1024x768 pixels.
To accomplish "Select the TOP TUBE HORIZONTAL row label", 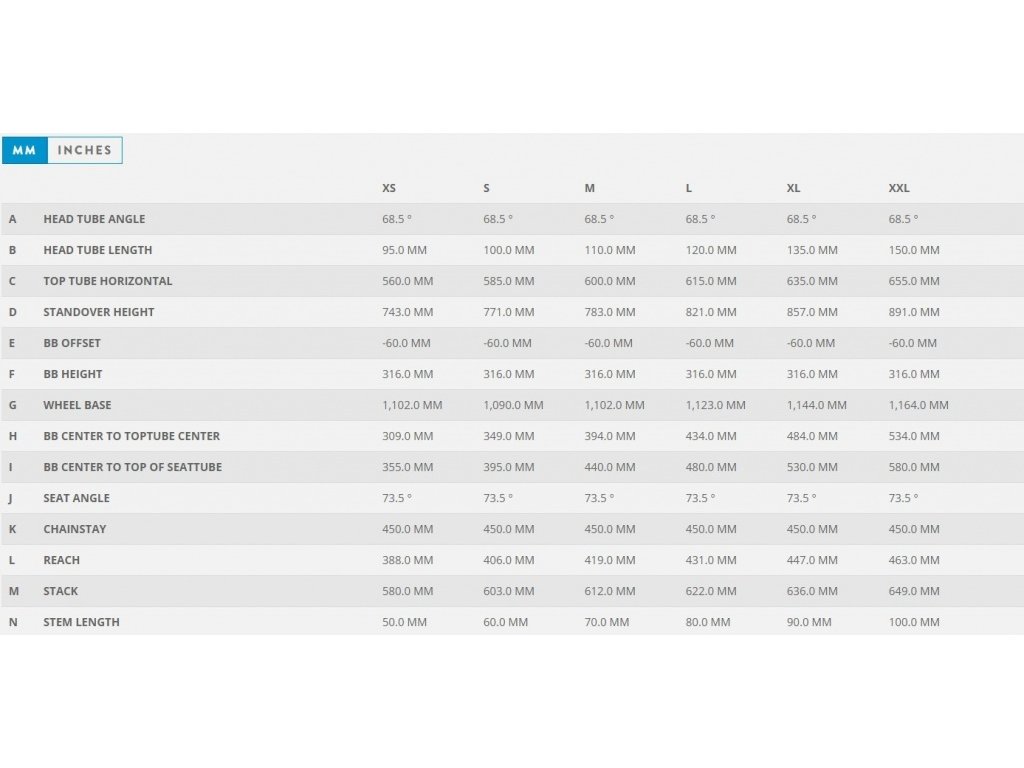I will (x=108, y=281).
